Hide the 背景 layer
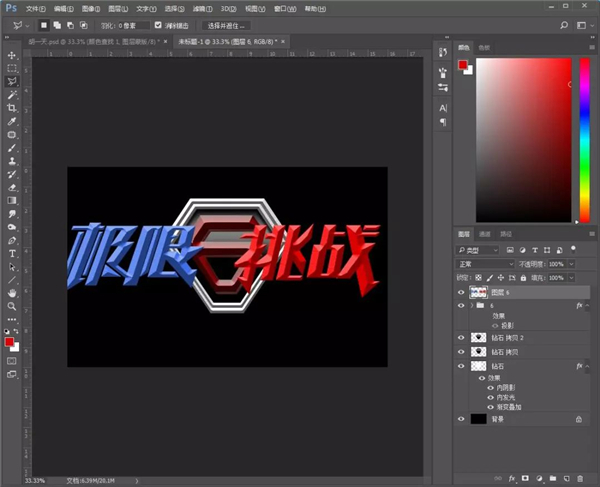The width and height of the screenshot is (600, 487). [x=461, y=419]
